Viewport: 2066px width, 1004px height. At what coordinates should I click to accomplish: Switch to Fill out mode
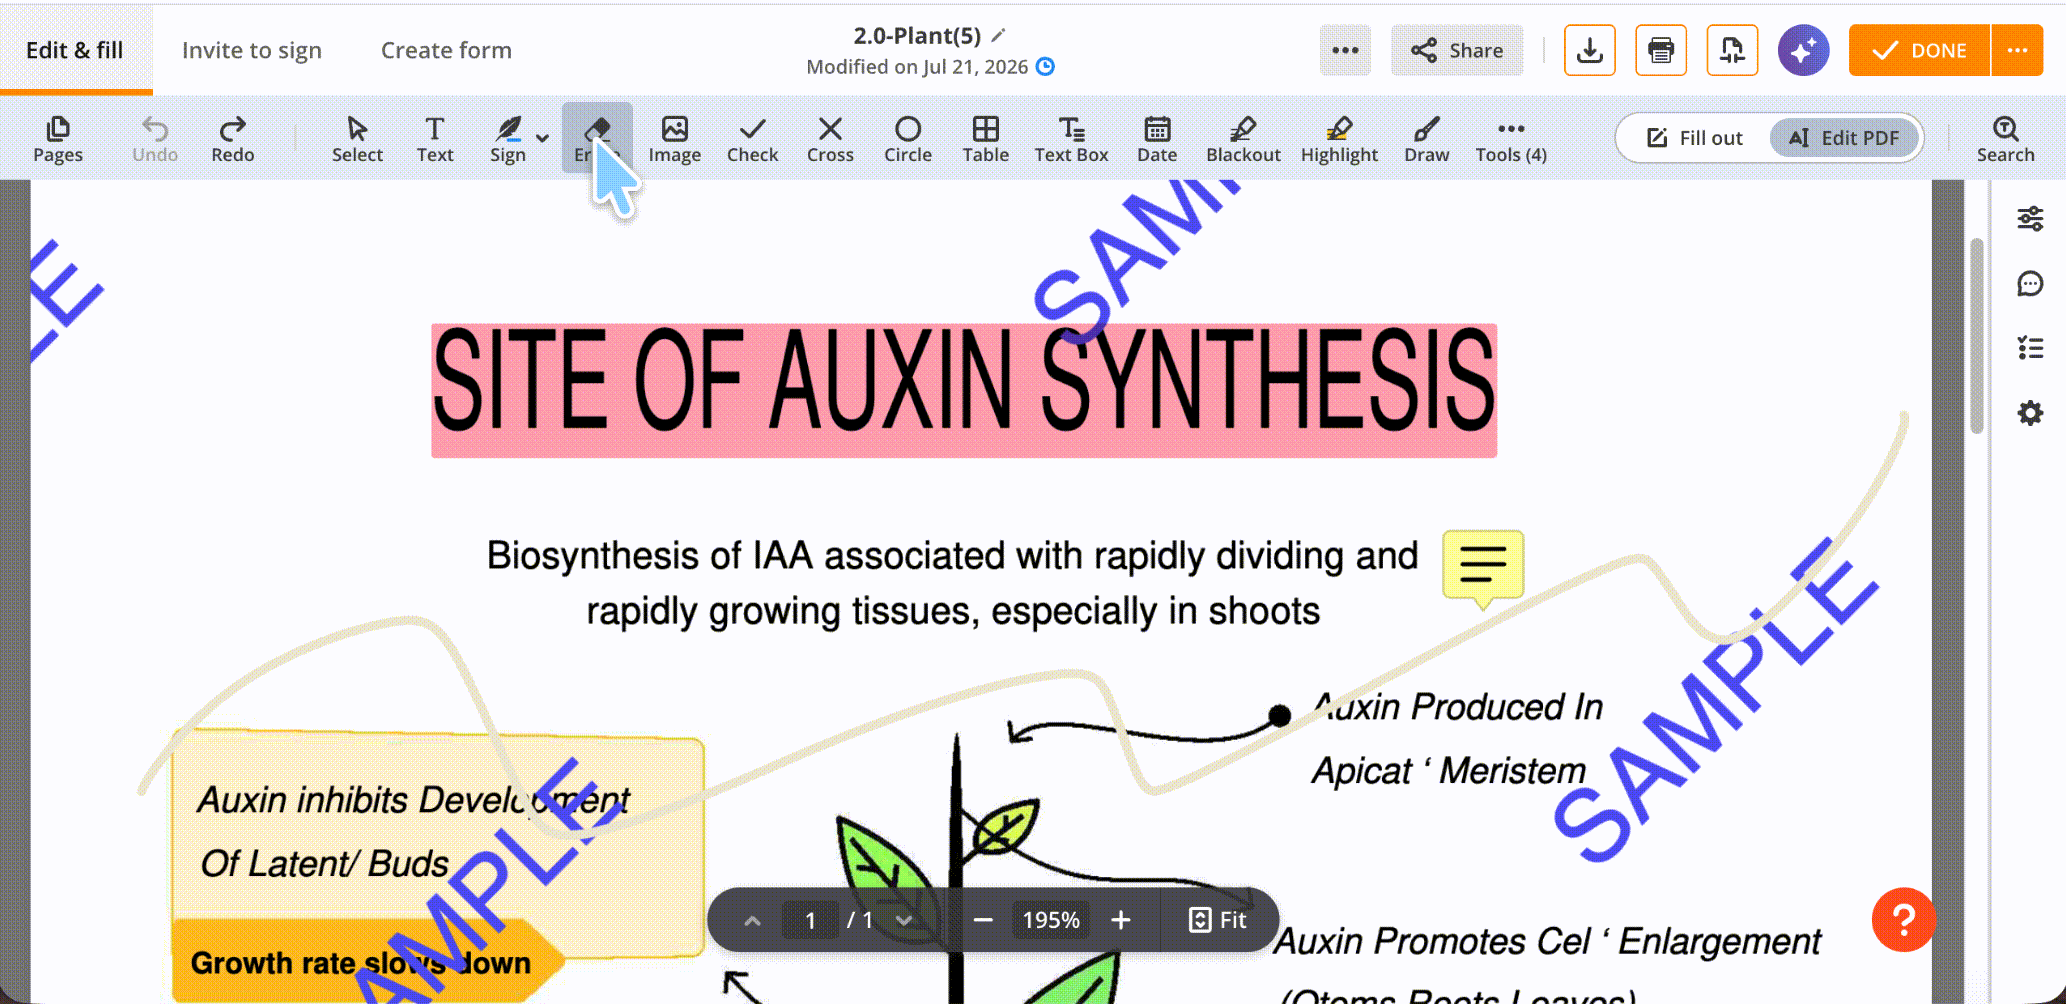point(1695,138)
